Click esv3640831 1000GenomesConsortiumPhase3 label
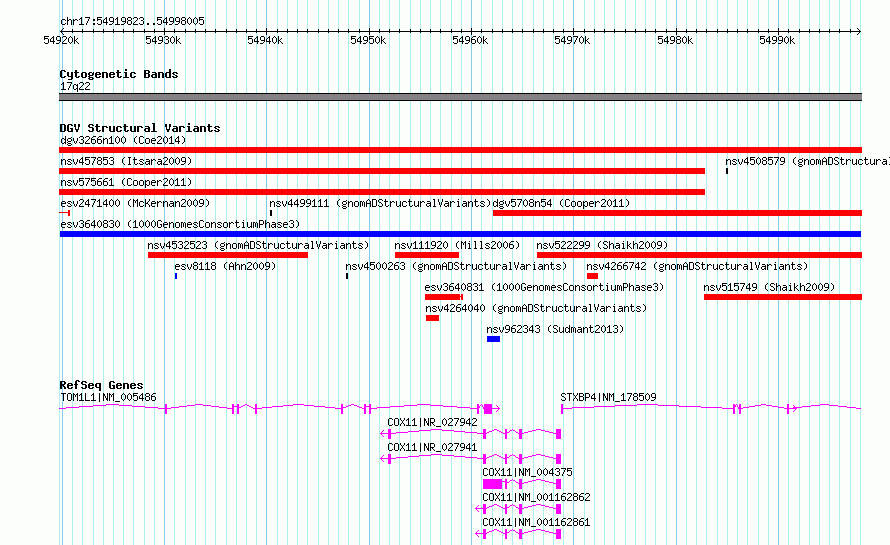 coord(544,287)
